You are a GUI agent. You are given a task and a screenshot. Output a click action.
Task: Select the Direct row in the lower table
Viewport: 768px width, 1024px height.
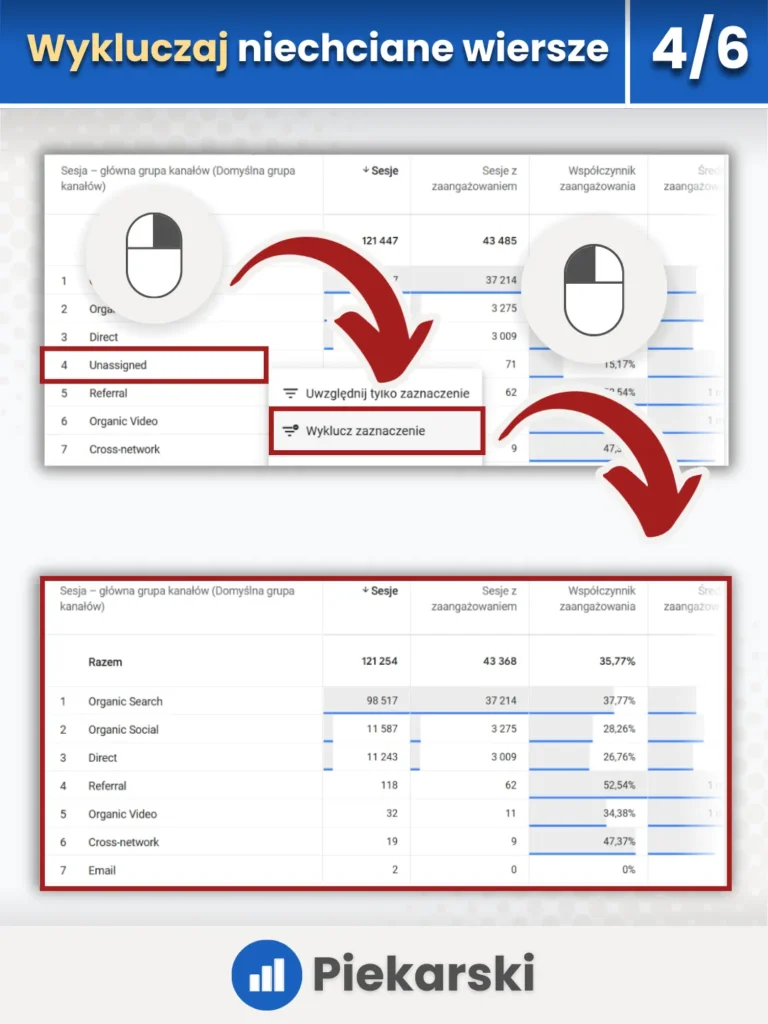pos(103,758)
